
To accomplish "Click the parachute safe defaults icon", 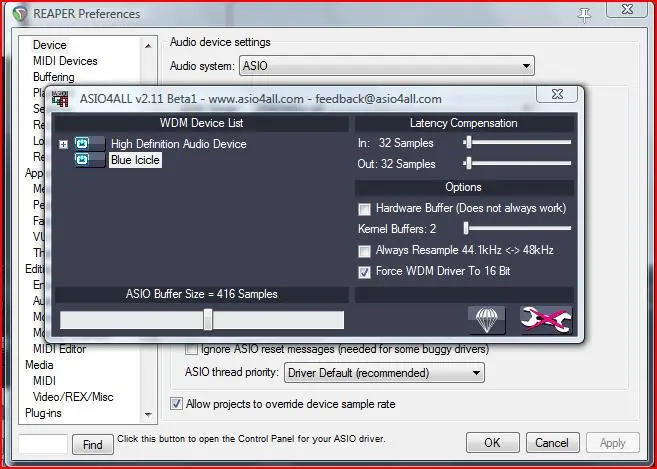I will tap(486, 320).
